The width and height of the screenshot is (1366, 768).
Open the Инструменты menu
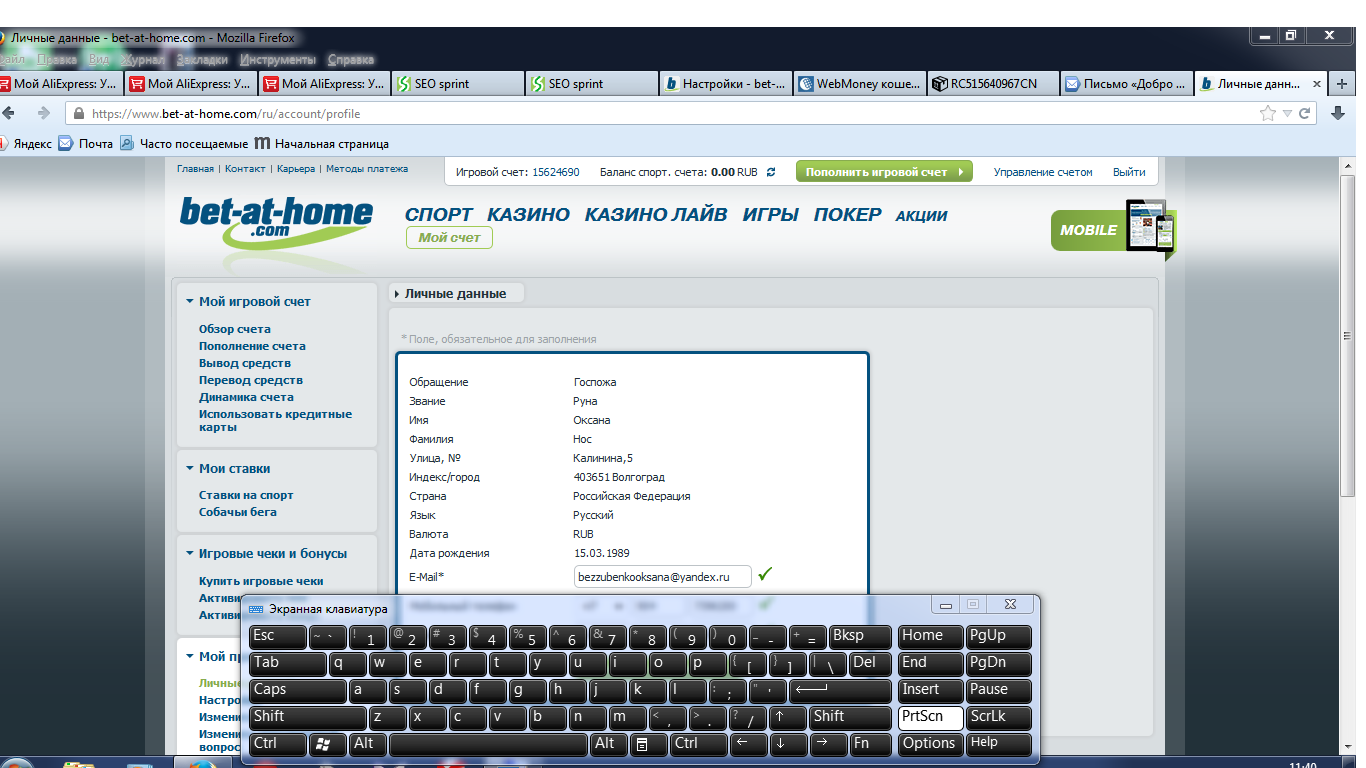point(278,60)
